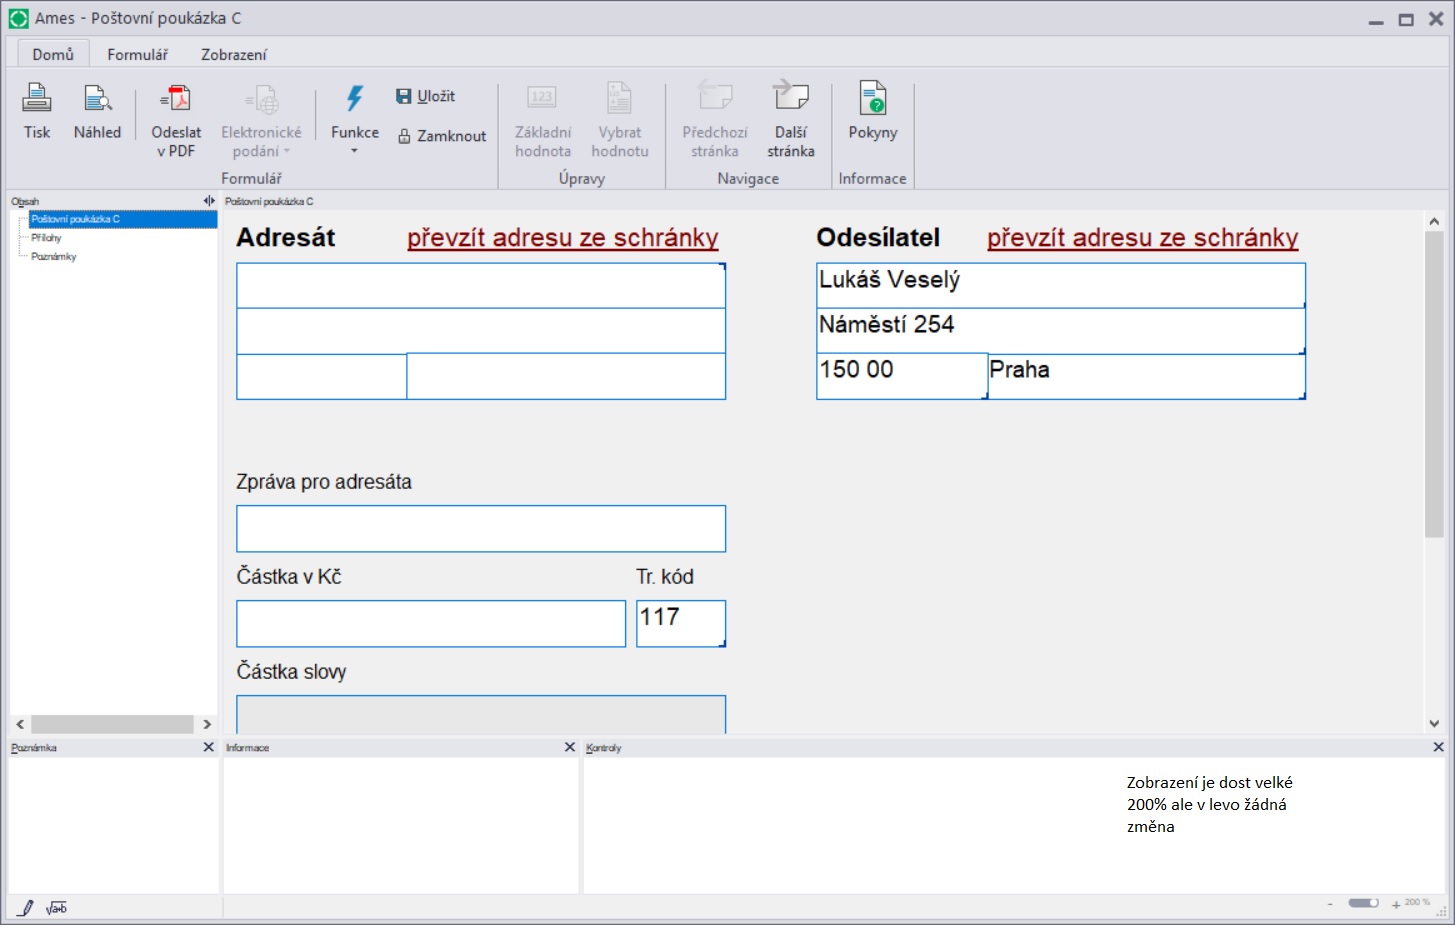Click the square root formula icon
Image resolution: width=1455 pixels, height=927 pixels.
coord(56,908)
